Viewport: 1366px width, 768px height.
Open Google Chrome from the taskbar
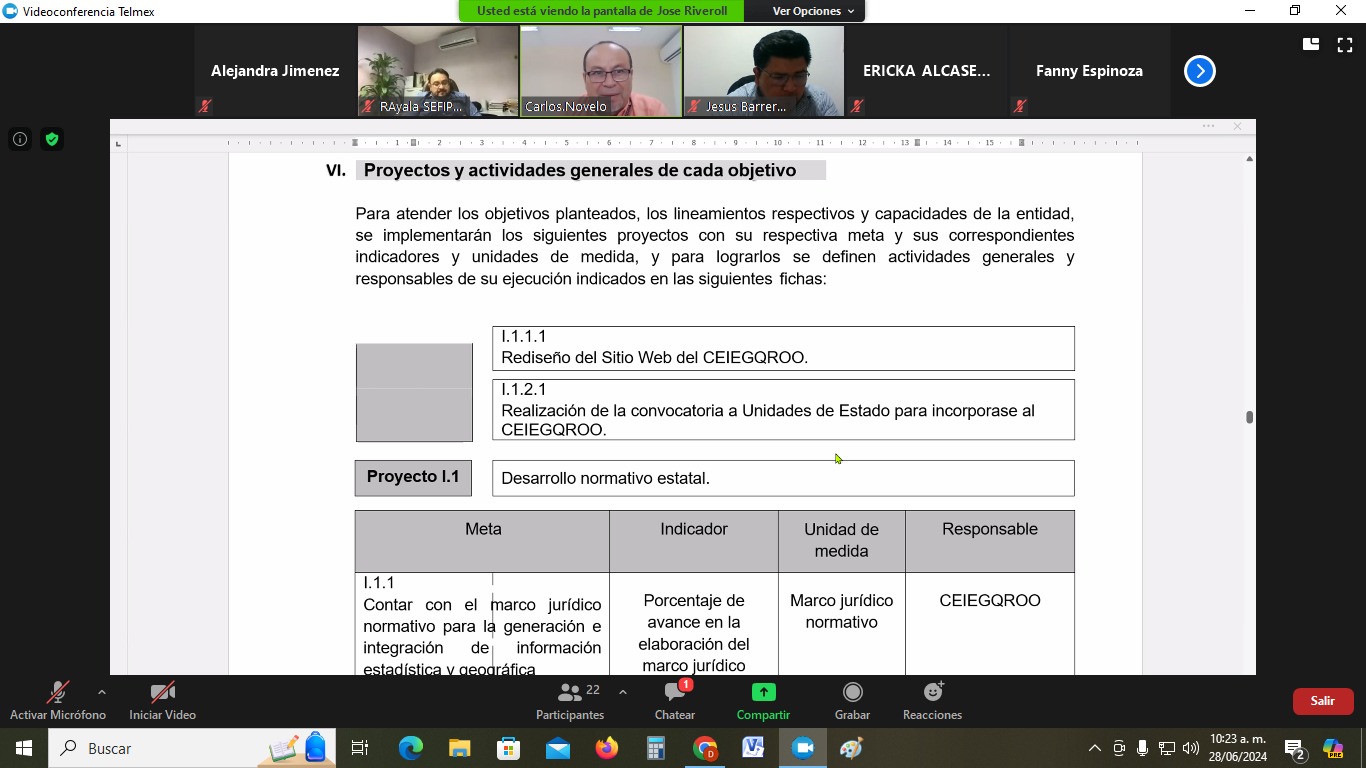coord(705,748)
